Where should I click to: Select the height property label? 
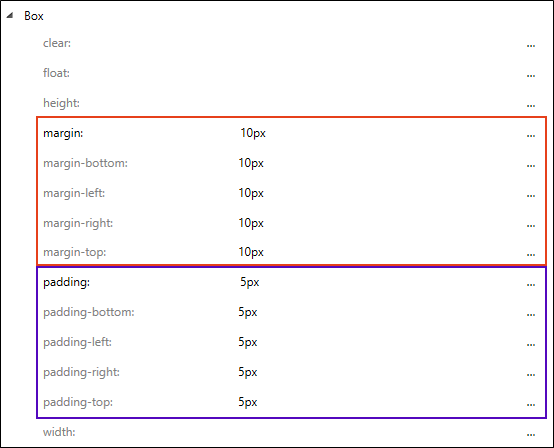tap(61, 103)
